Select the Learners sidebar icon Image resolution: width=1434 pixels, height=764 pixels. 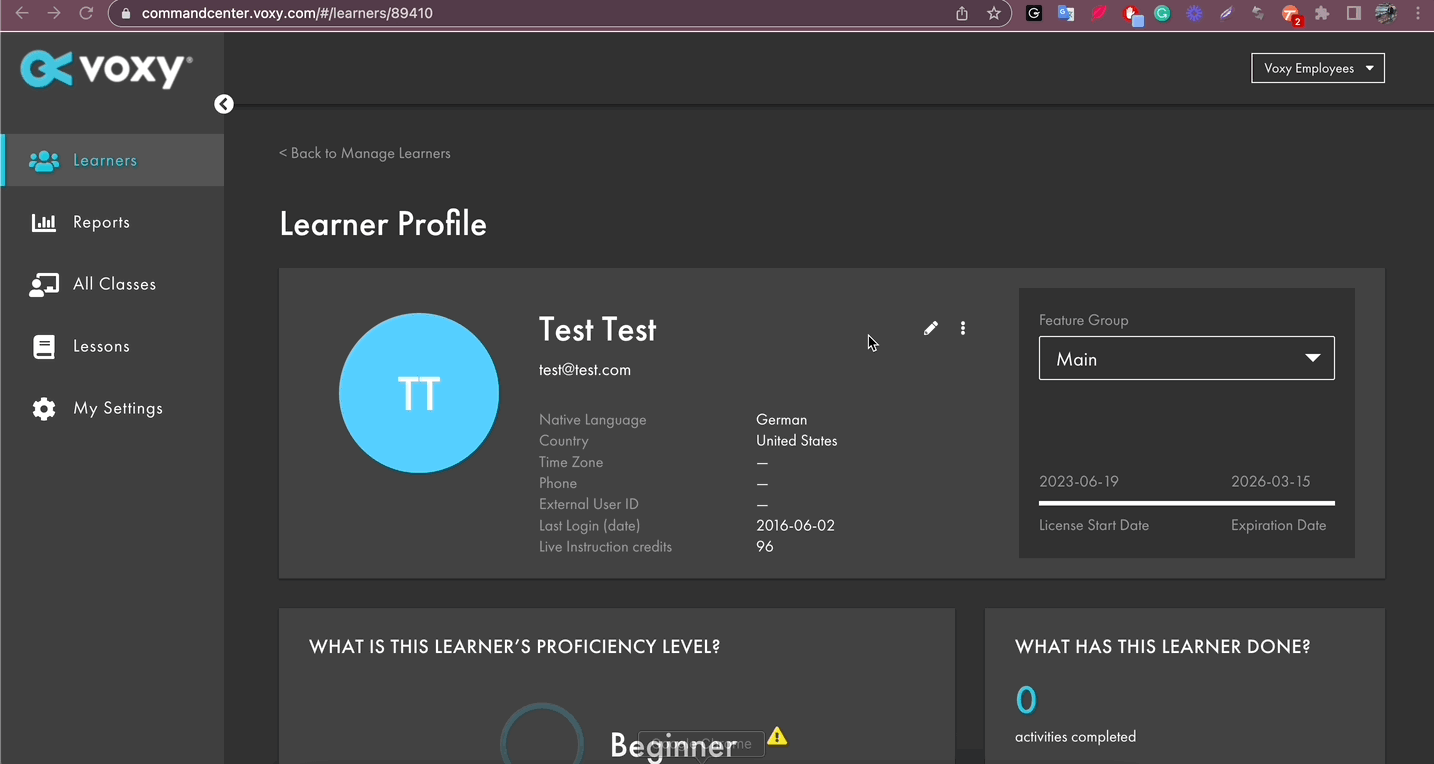click(x=44, y=160)
